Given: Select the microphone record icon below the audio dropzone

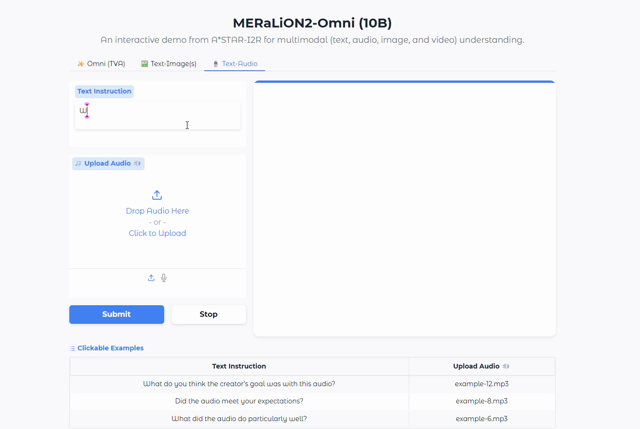Looking at the screenshot, I should tap(164, 278).
